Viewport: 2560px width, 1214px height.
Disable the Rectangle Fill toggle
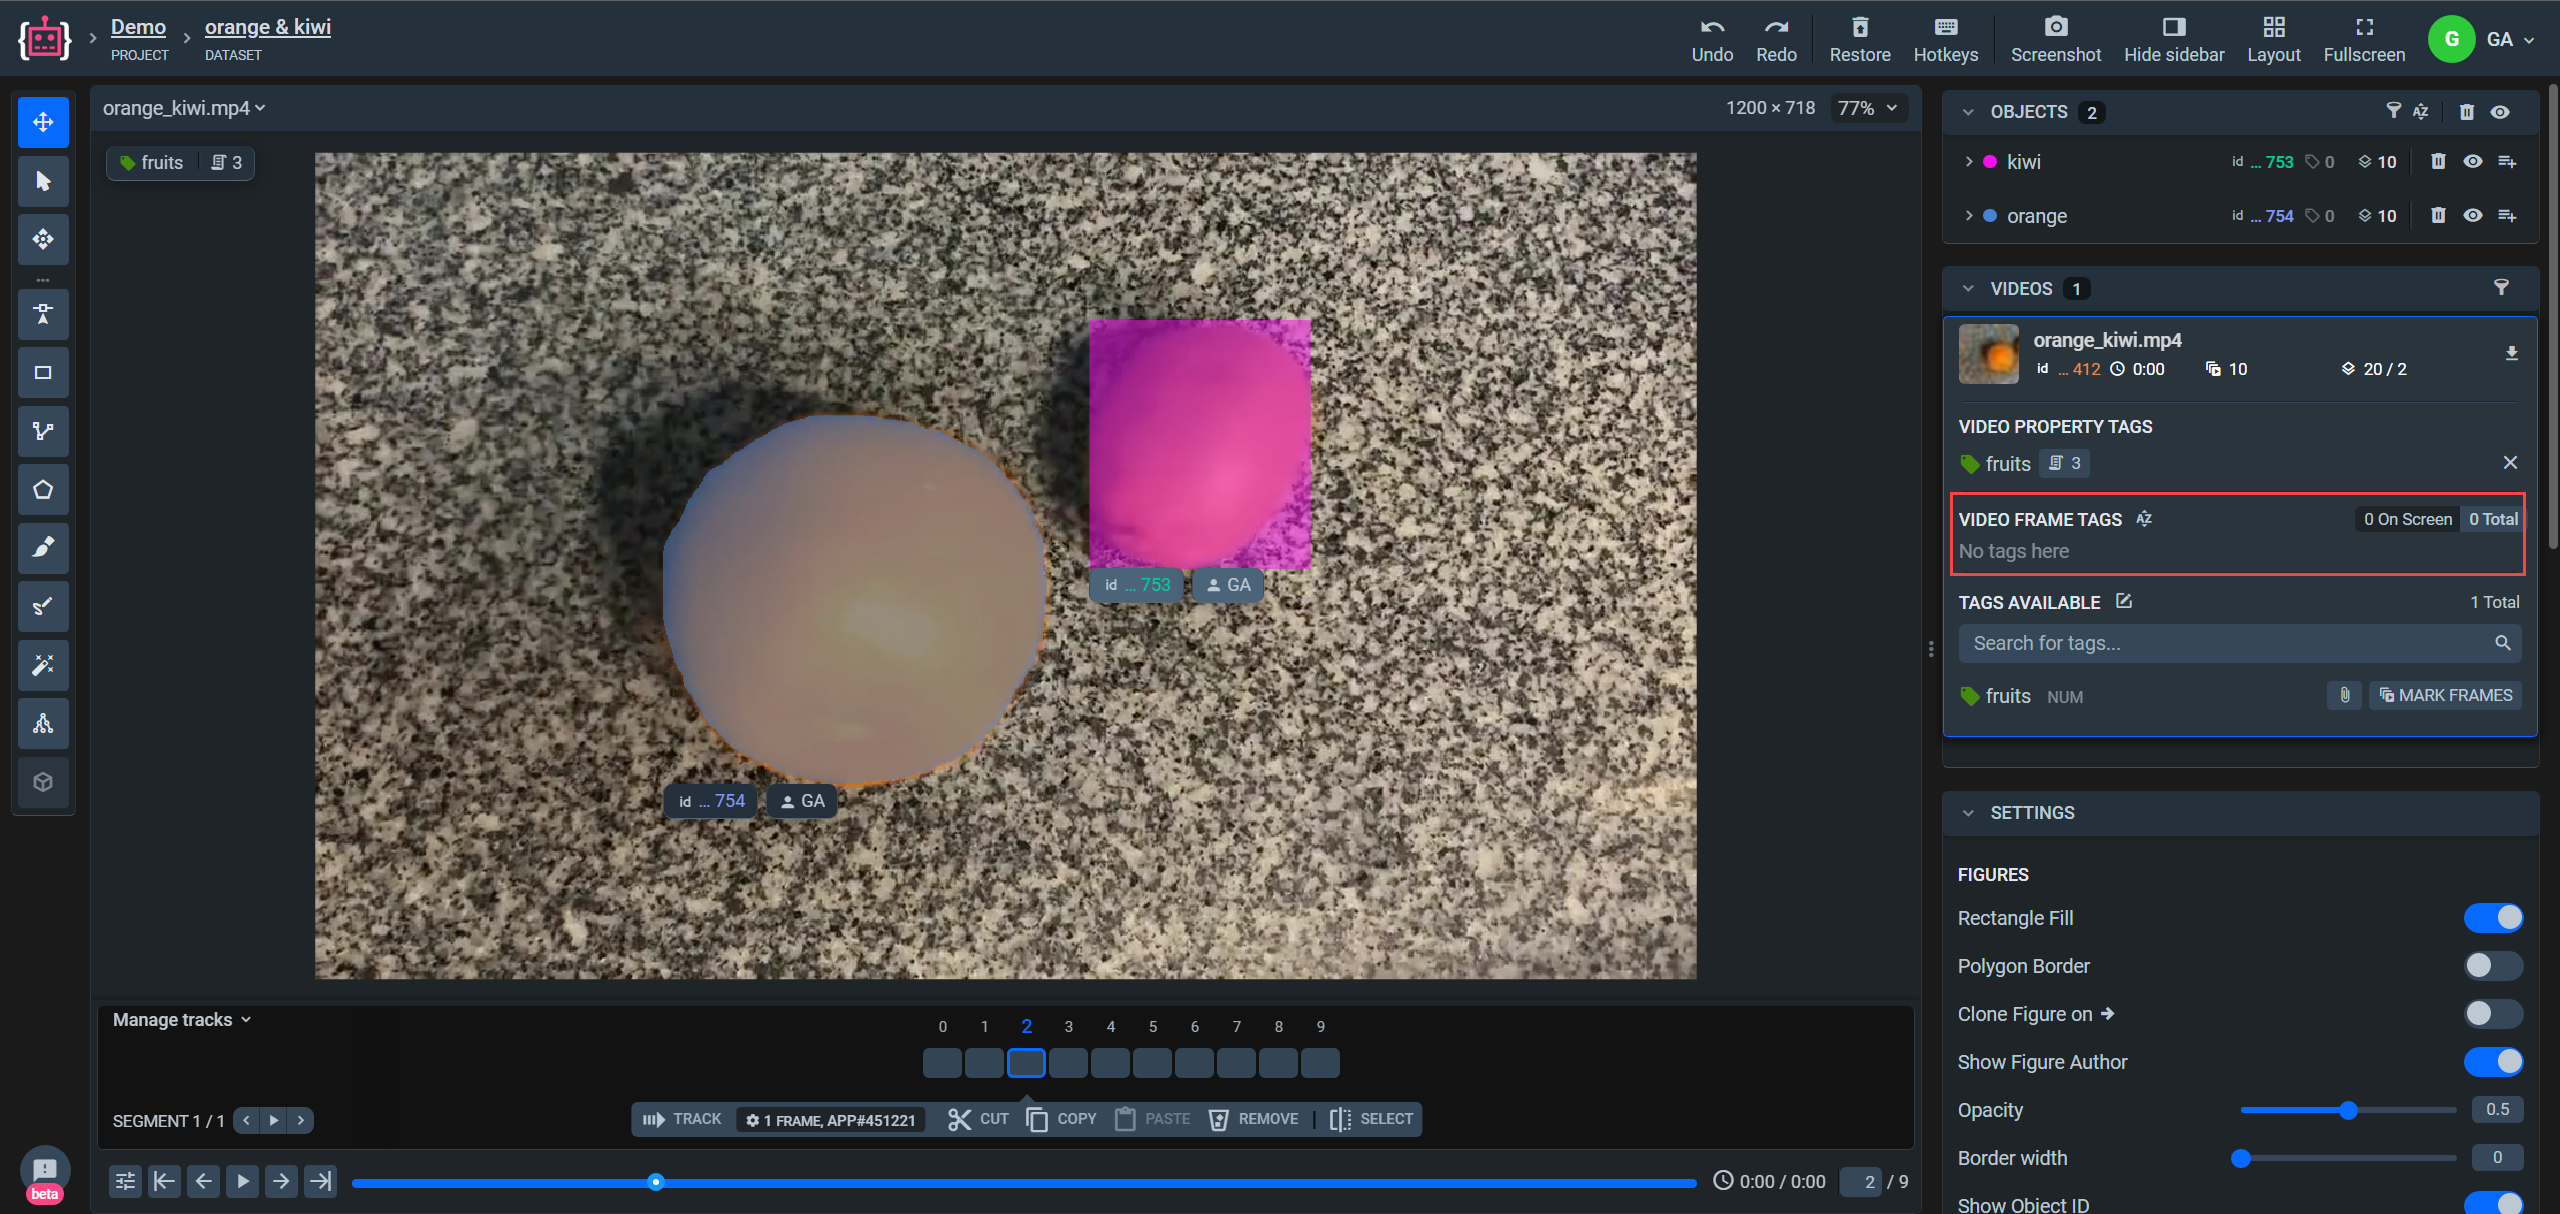2493,917
